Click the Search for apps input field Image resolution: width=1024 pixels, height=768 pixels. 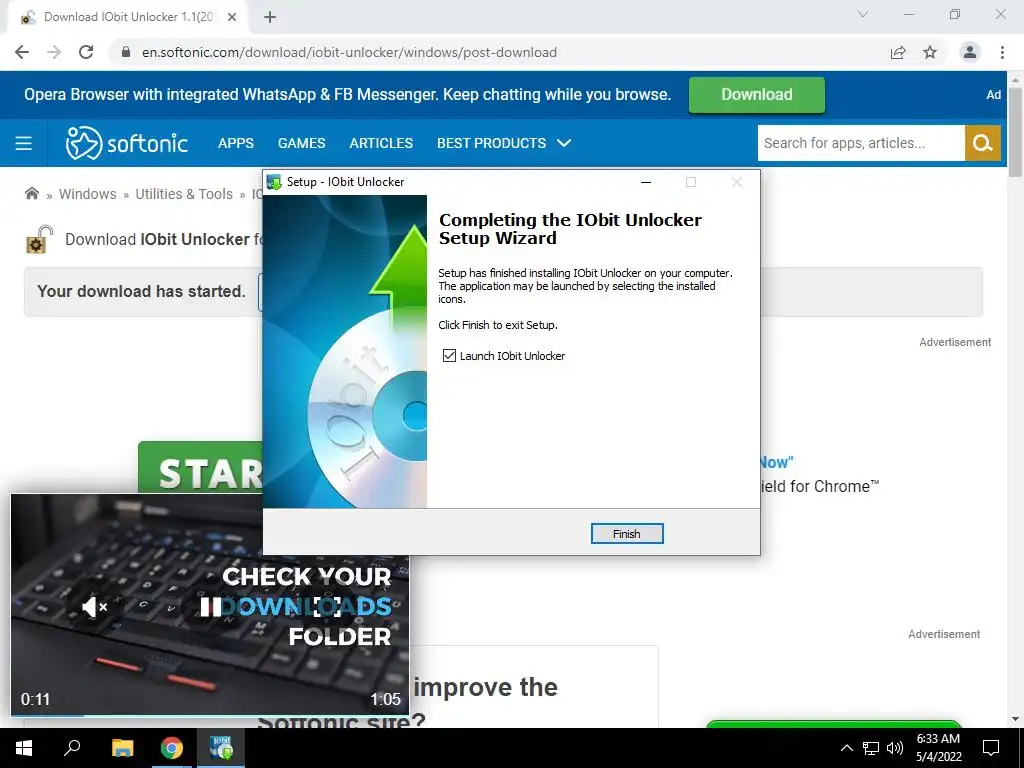click(x=861, y=143)
